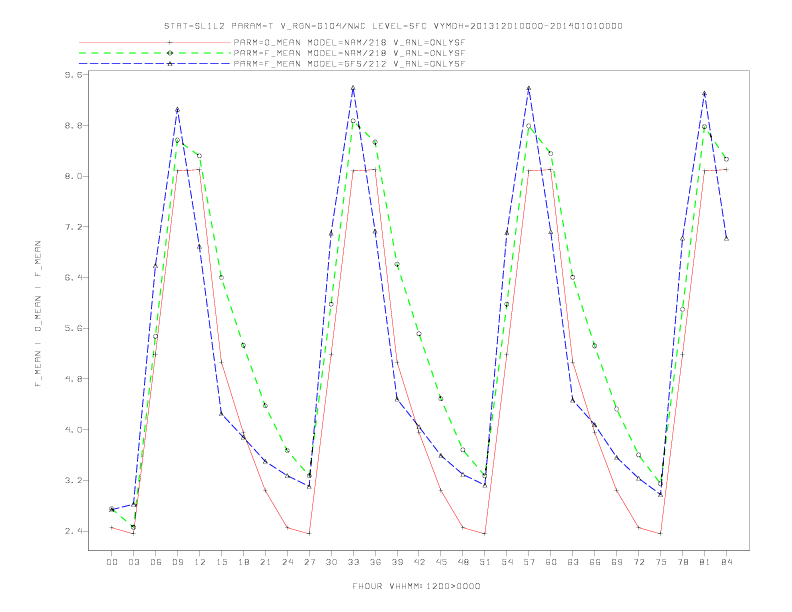This screenshot has width=792, height=612.
Task: Click forecast hour label 15 on x-axis
Action: pyautogui.click(x=221, y=562)
